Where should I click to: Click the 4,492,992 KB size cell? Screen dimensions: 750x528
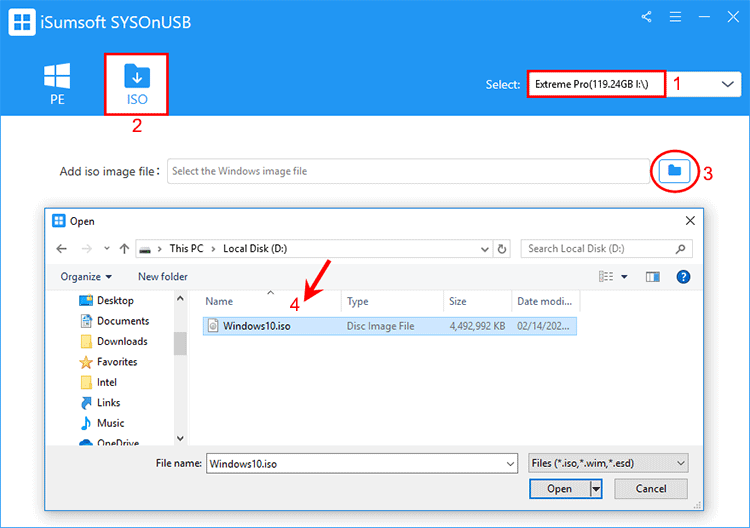click(477, 326)
